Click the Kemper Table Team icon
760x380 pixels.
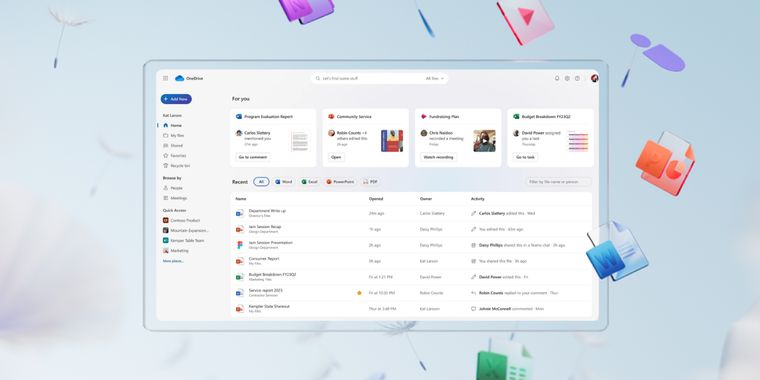click(166, 240)
